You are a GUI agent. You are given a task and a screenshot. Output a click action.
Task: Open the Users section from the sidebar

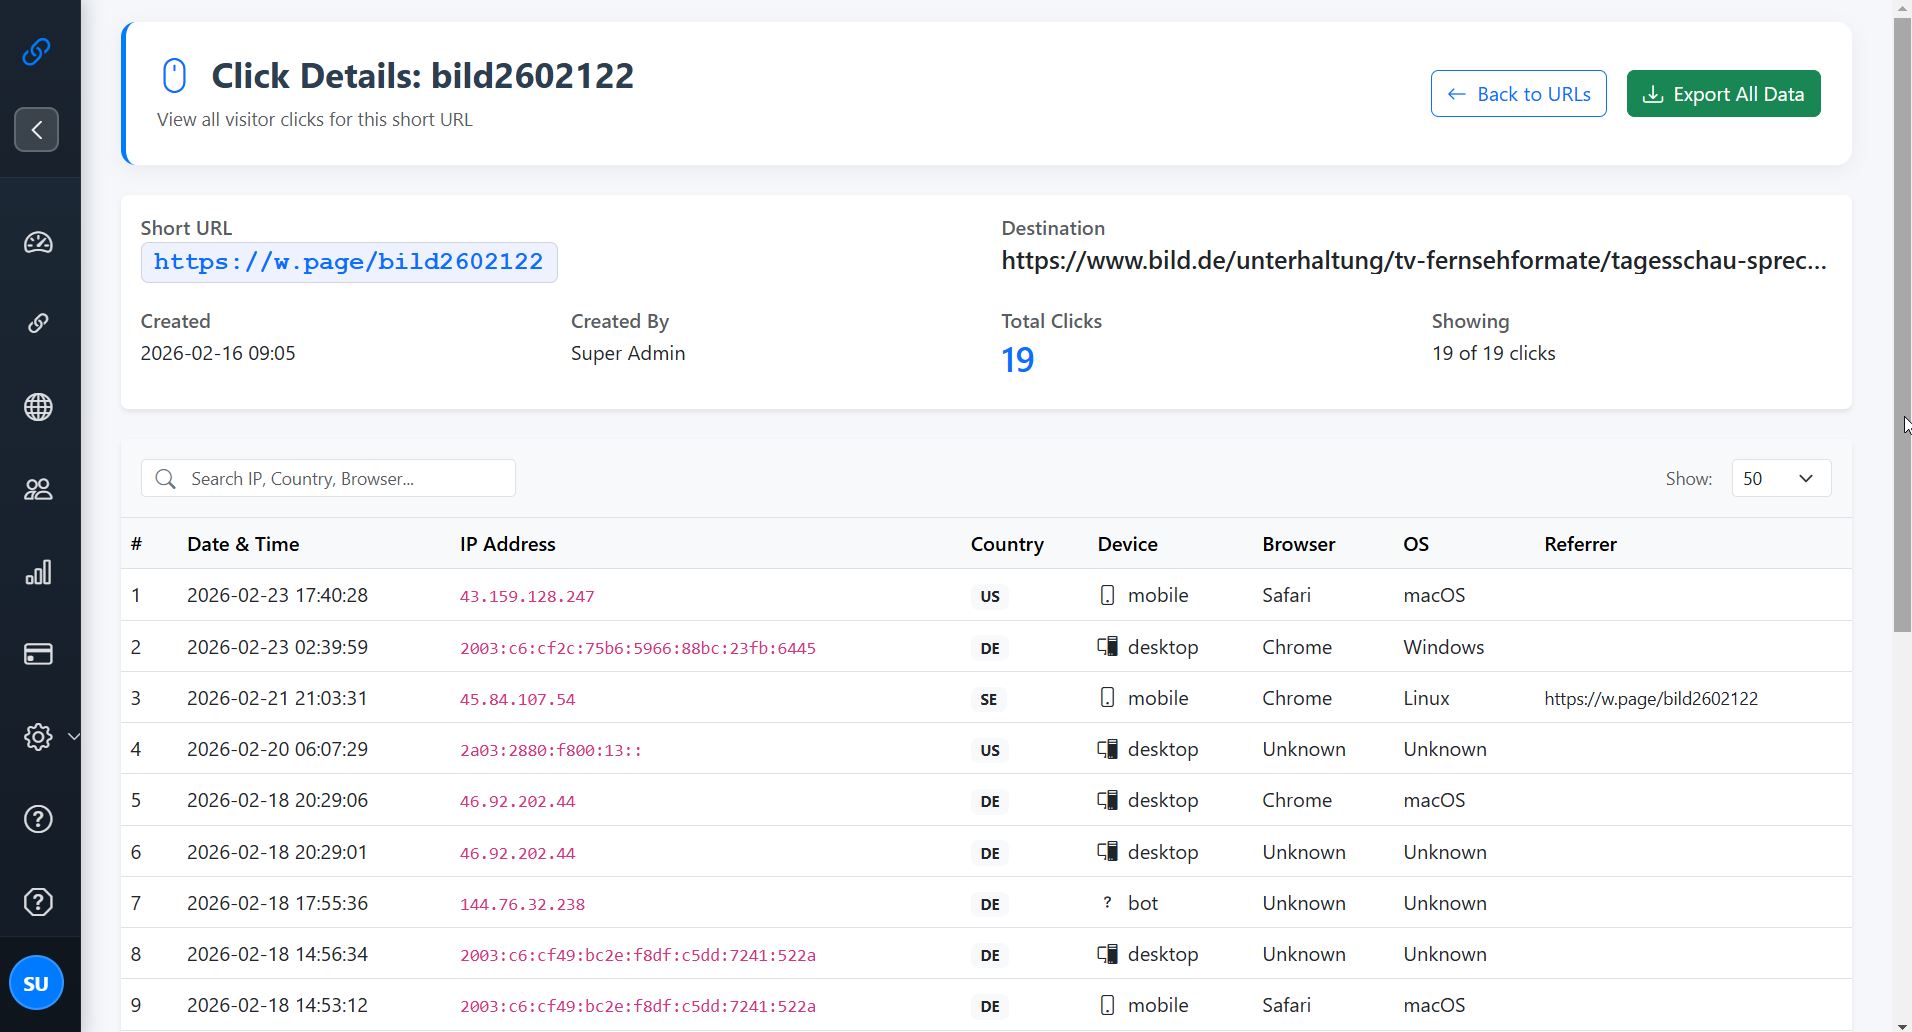[x=38, y=489]
